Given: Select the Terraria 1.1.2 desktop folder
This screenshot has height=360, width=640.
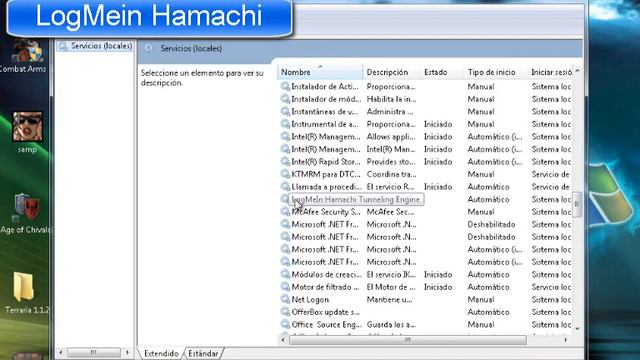Looking at the screenshot, I should point(24,287).
